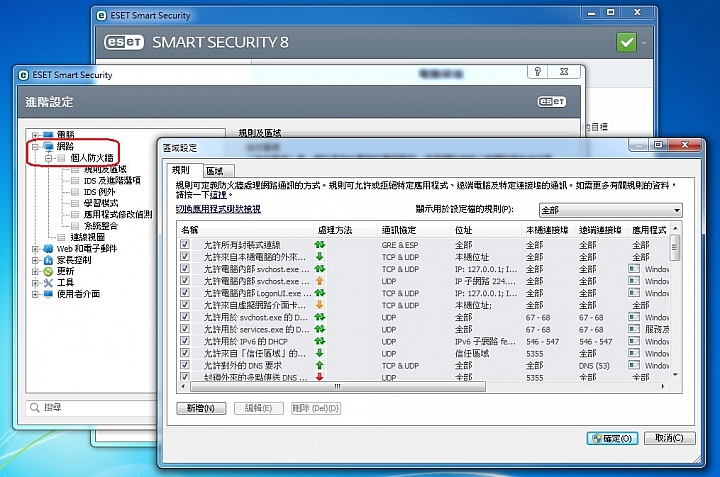This screenshot has height=477, width=720.
Task: Select 系統整合 in the tree
Action: click(x=101, y=225)
